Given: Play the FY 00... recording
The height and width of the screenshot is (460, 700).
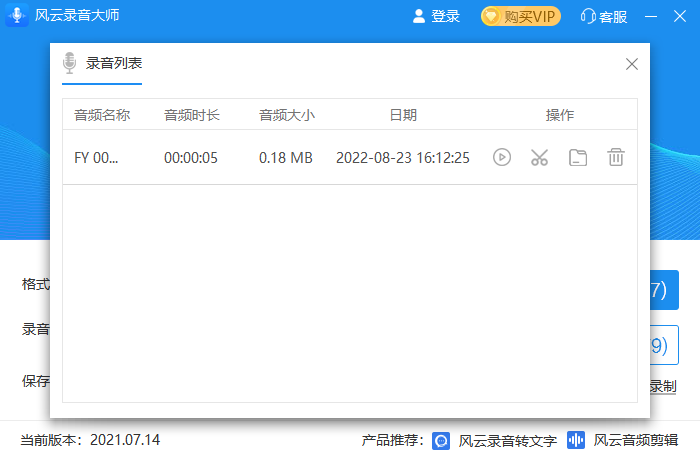Looking at the screenshot, I should (502, 157).
